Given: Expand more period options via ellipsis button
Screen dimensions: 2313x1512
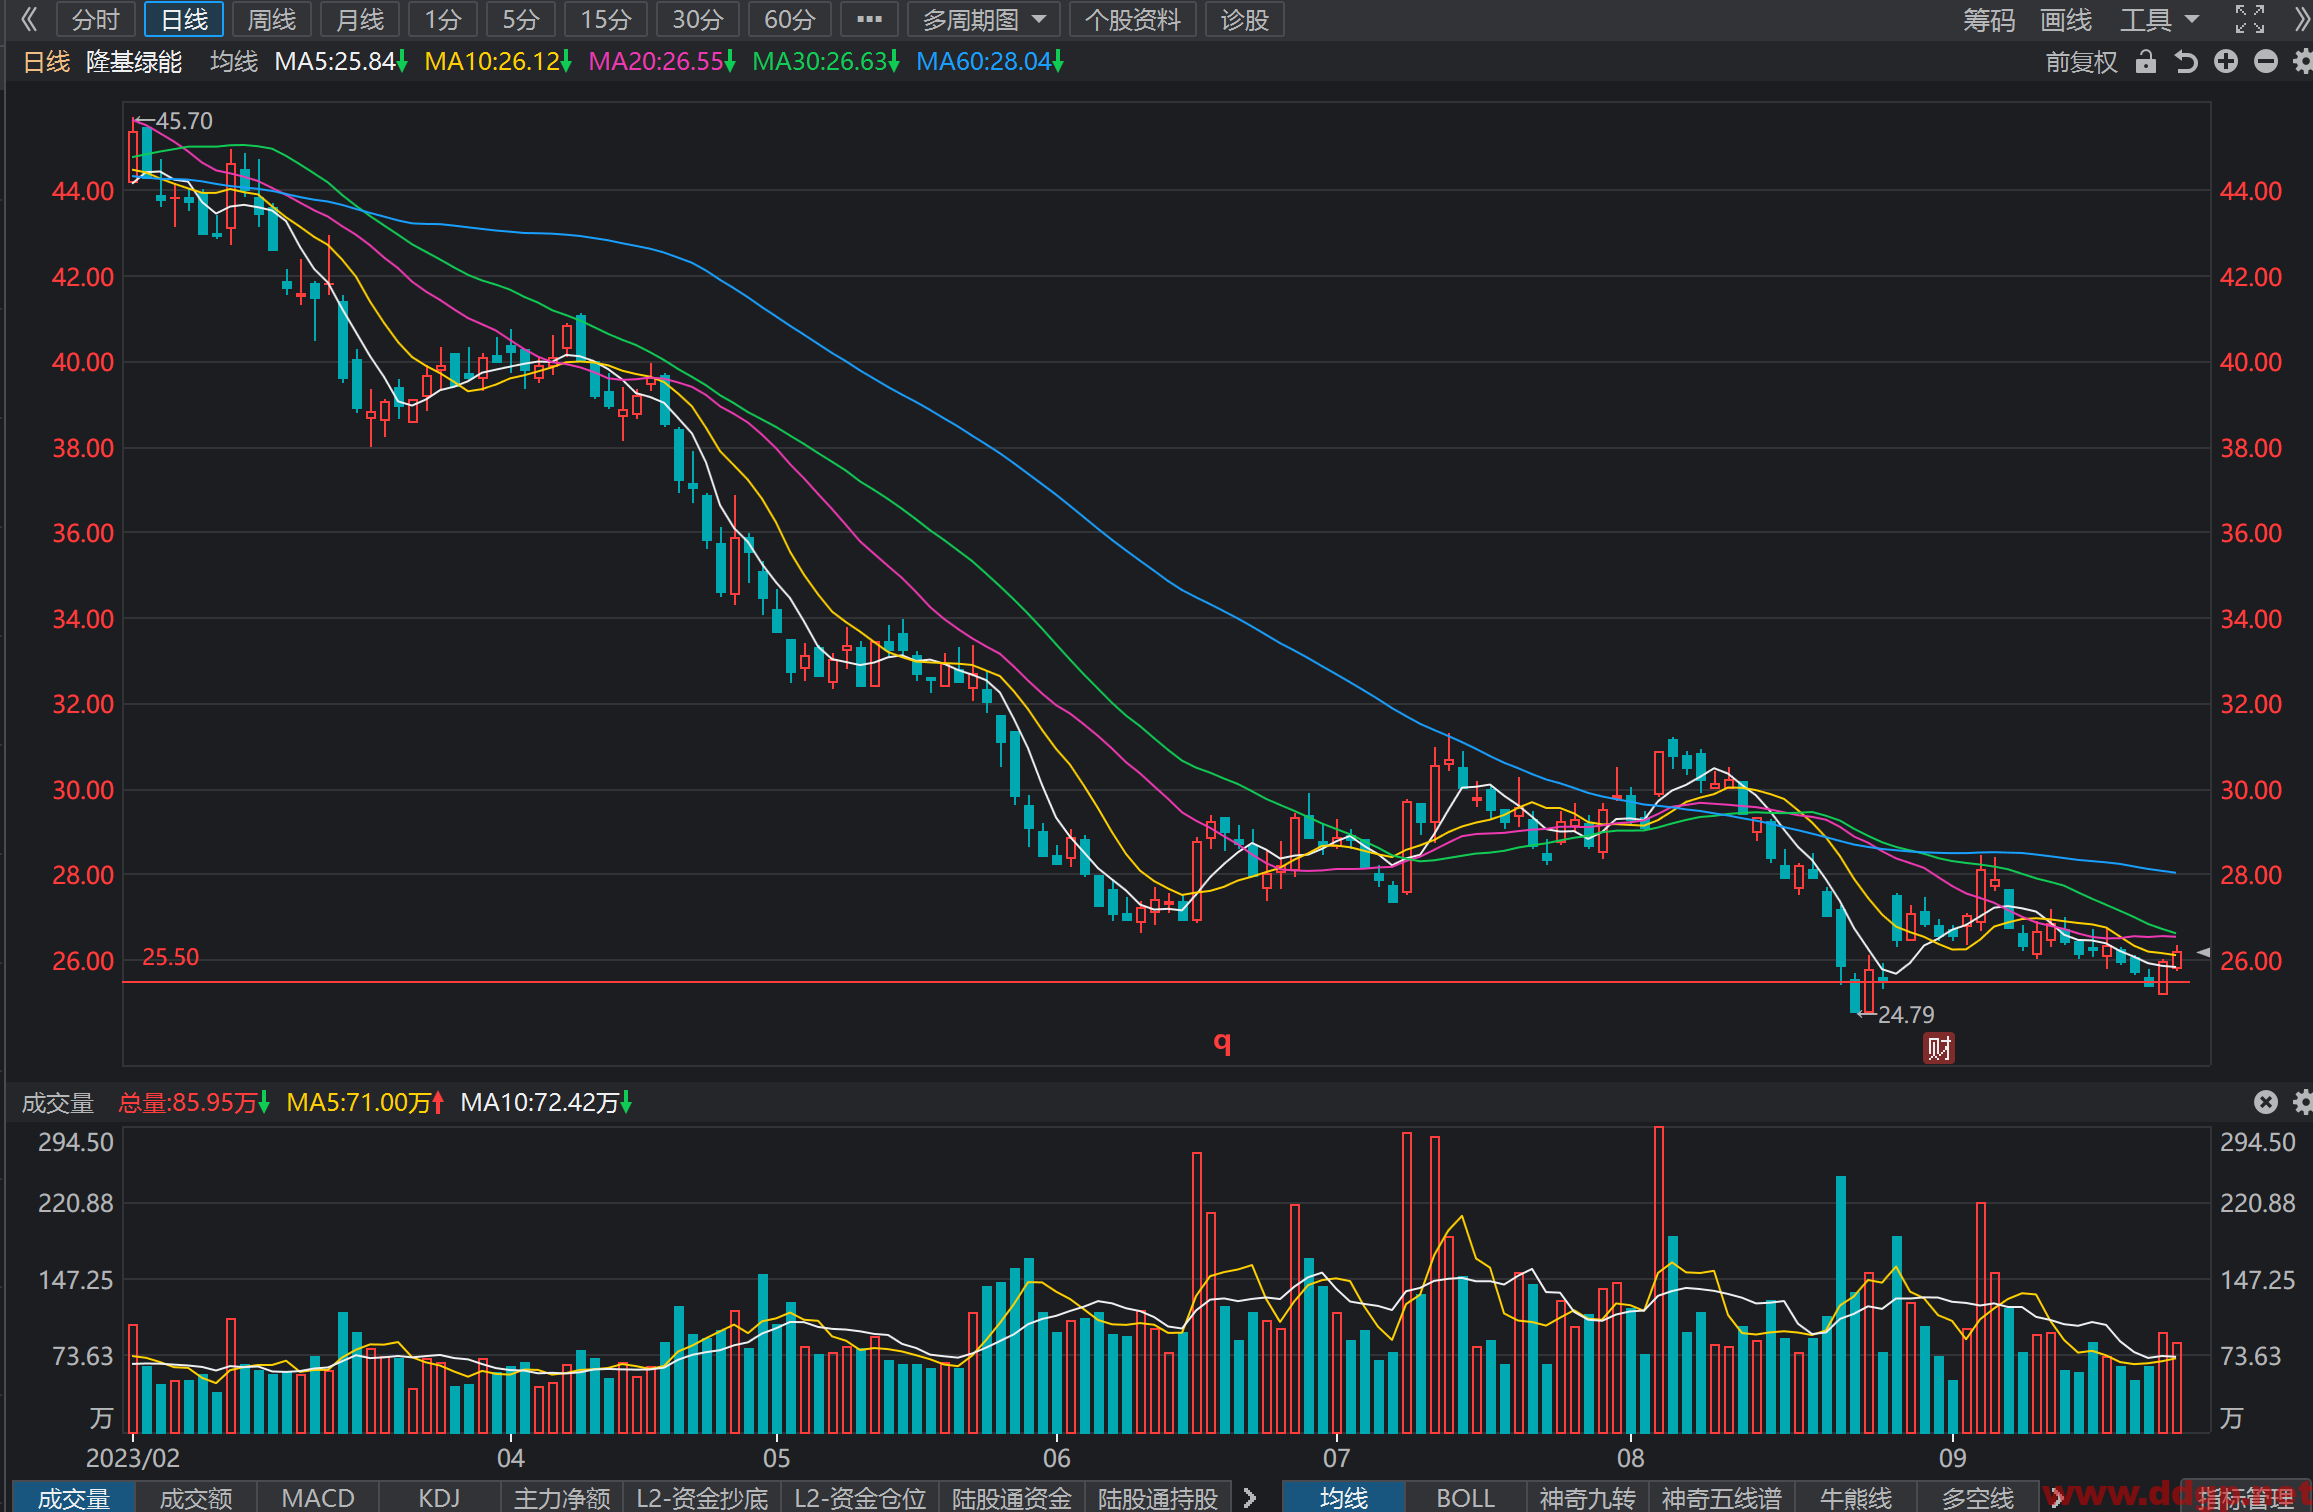Looking at the screenshot, I should (x=869, y=20).
